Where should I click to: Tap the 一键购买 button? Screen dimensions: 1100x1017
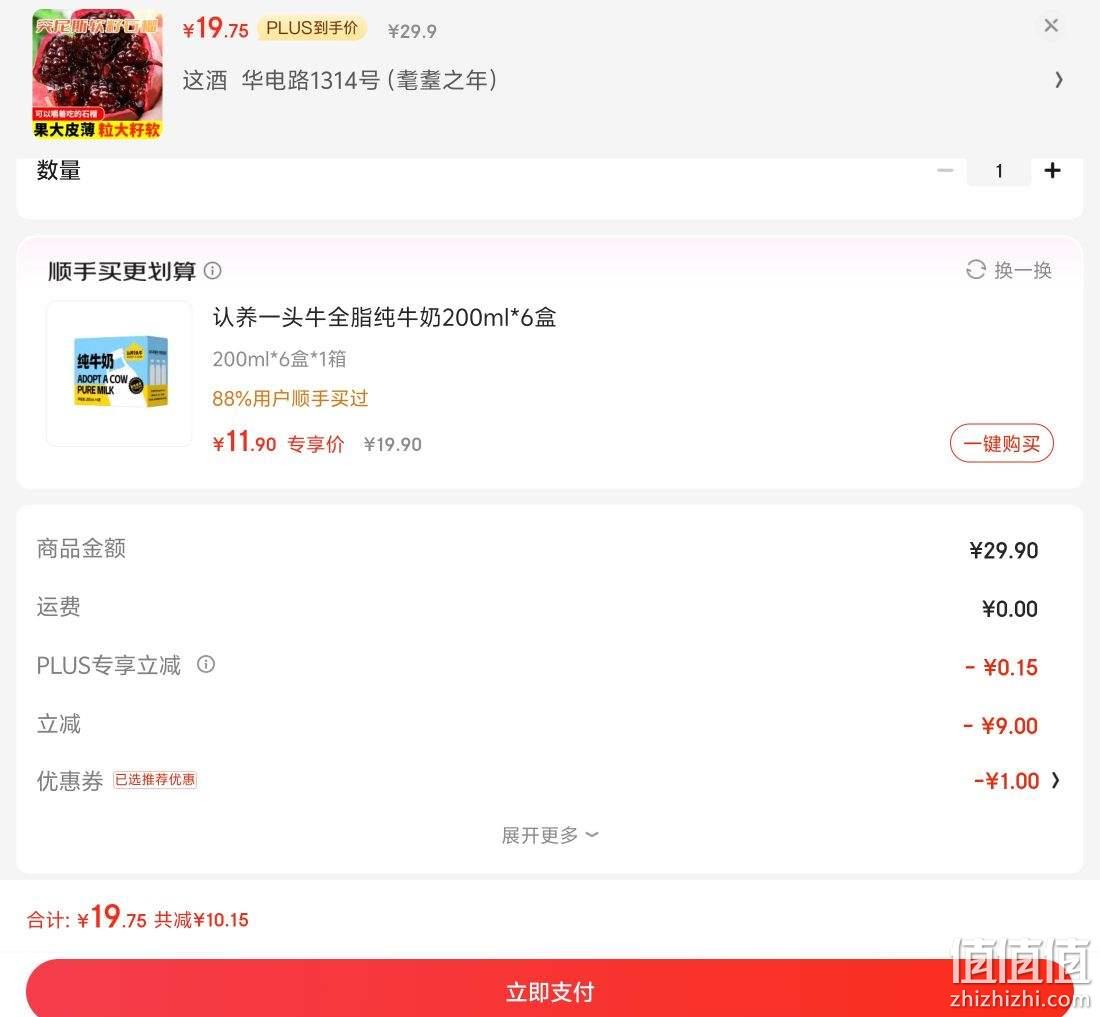pos(1002,443)
